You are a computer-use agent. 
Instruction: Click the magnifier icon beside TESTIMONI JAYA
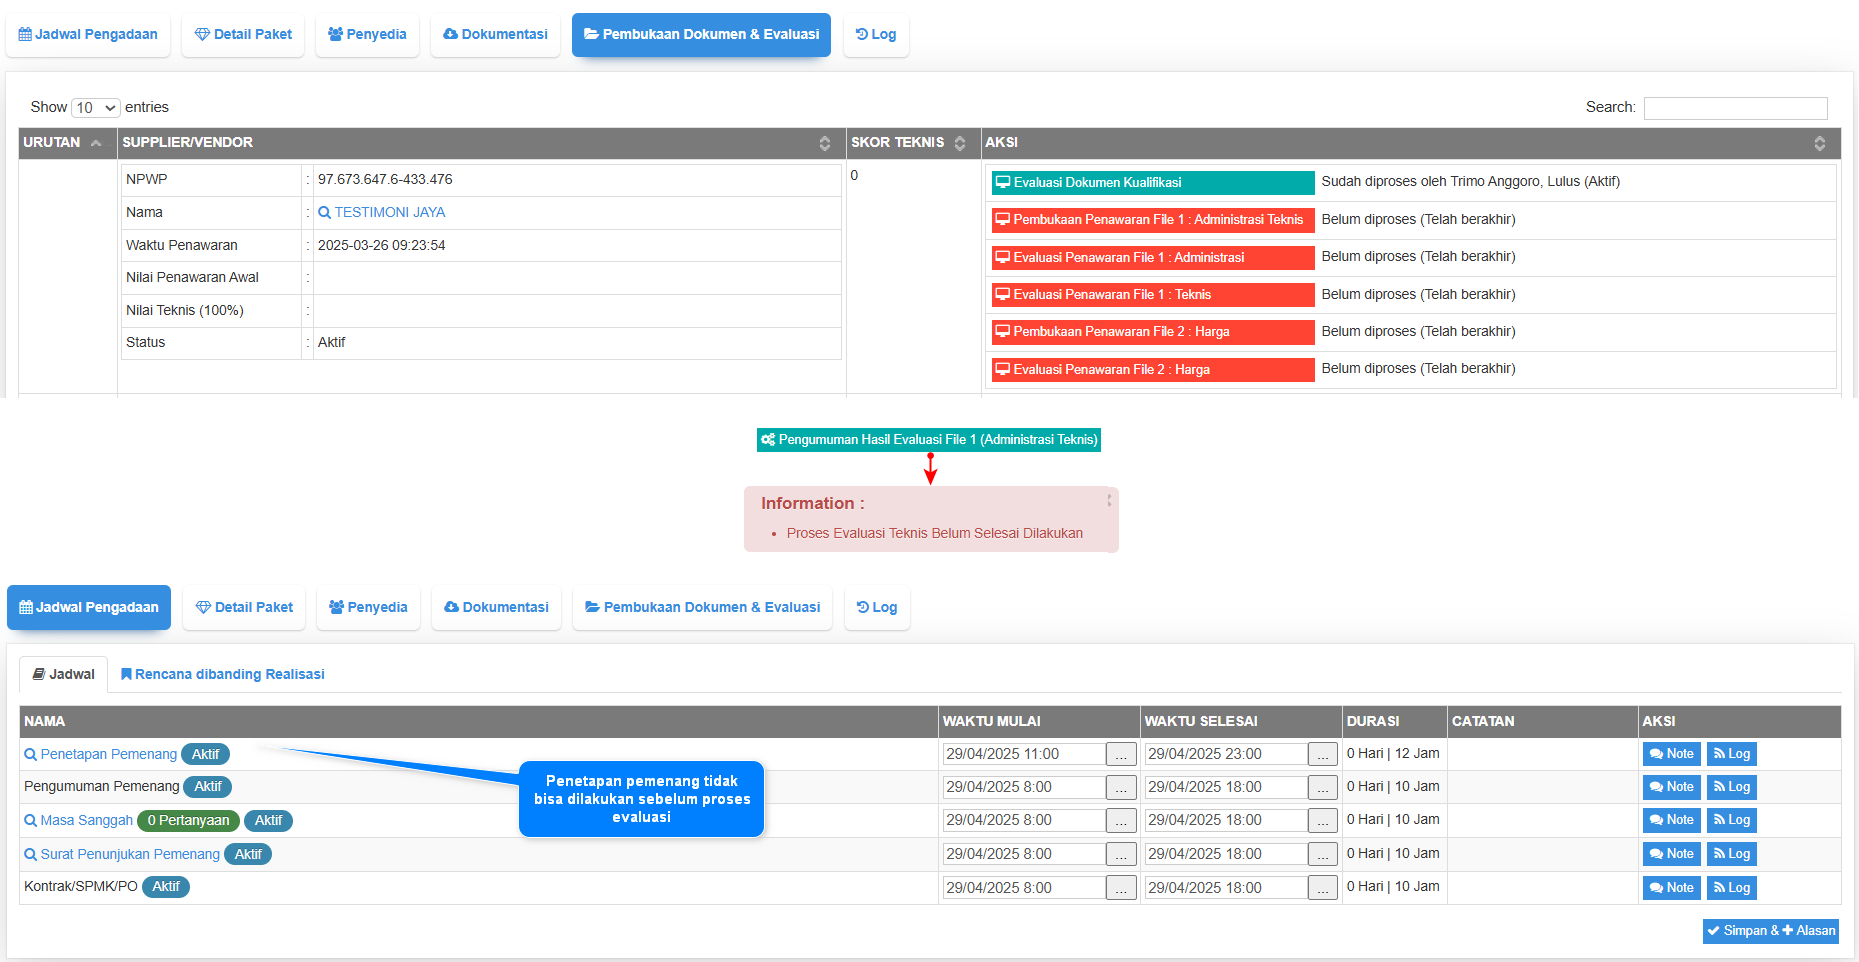tap(324, 212)
